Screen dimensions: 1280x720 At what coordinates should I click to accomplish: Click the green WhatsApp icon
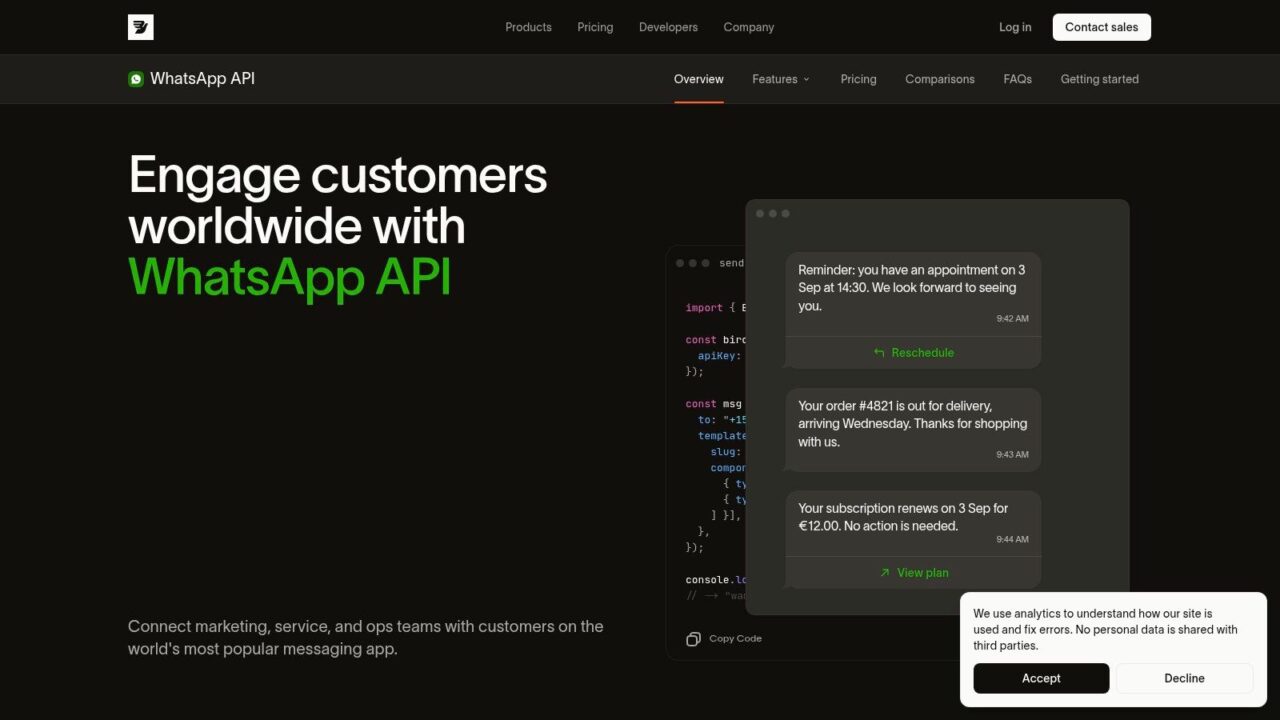pos(136,79)
